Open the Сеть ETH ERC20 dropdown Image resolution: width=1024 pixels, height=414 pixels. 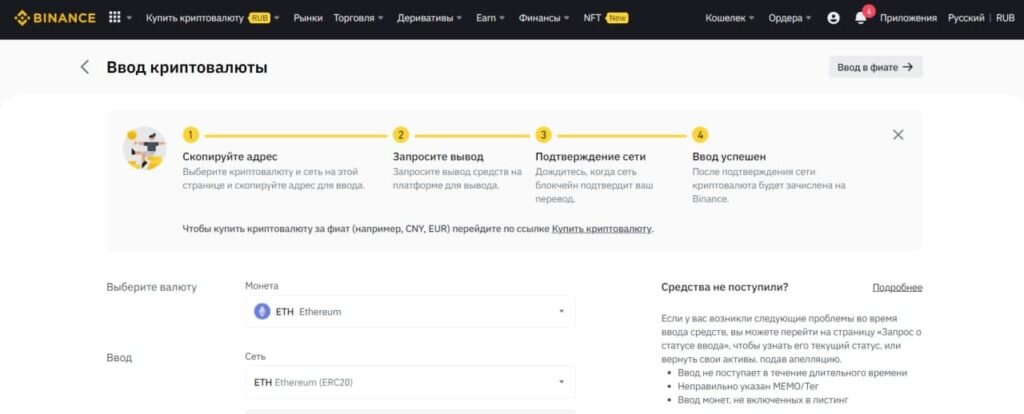tap(410, 382)
